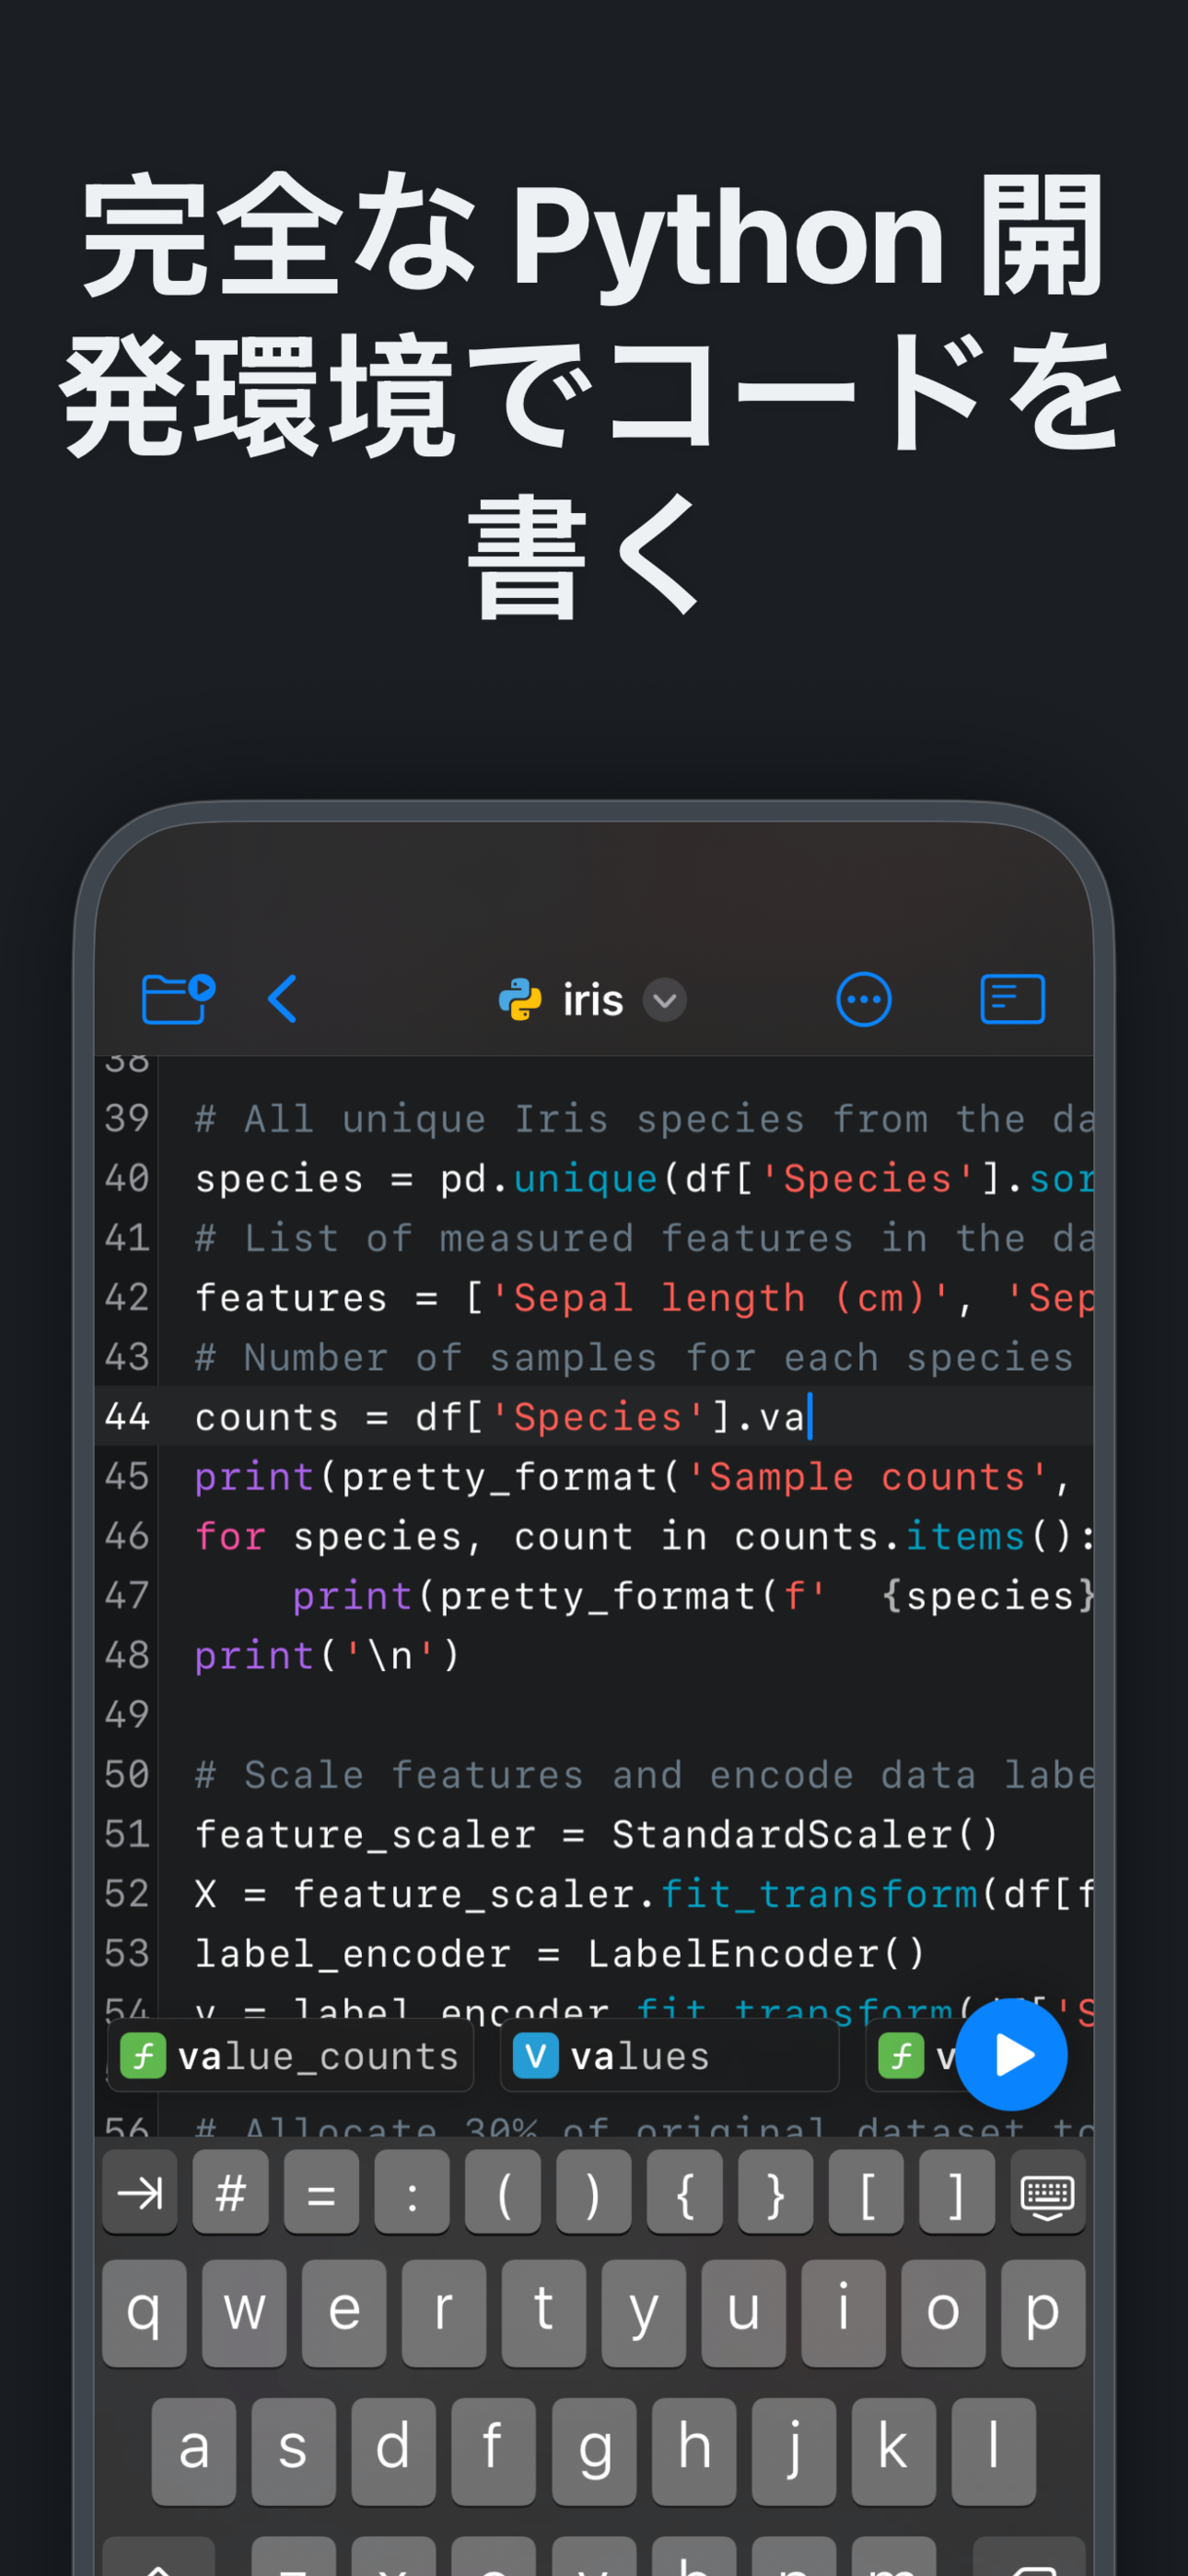
Task: Tap the l key
Action: (994, 2451)
